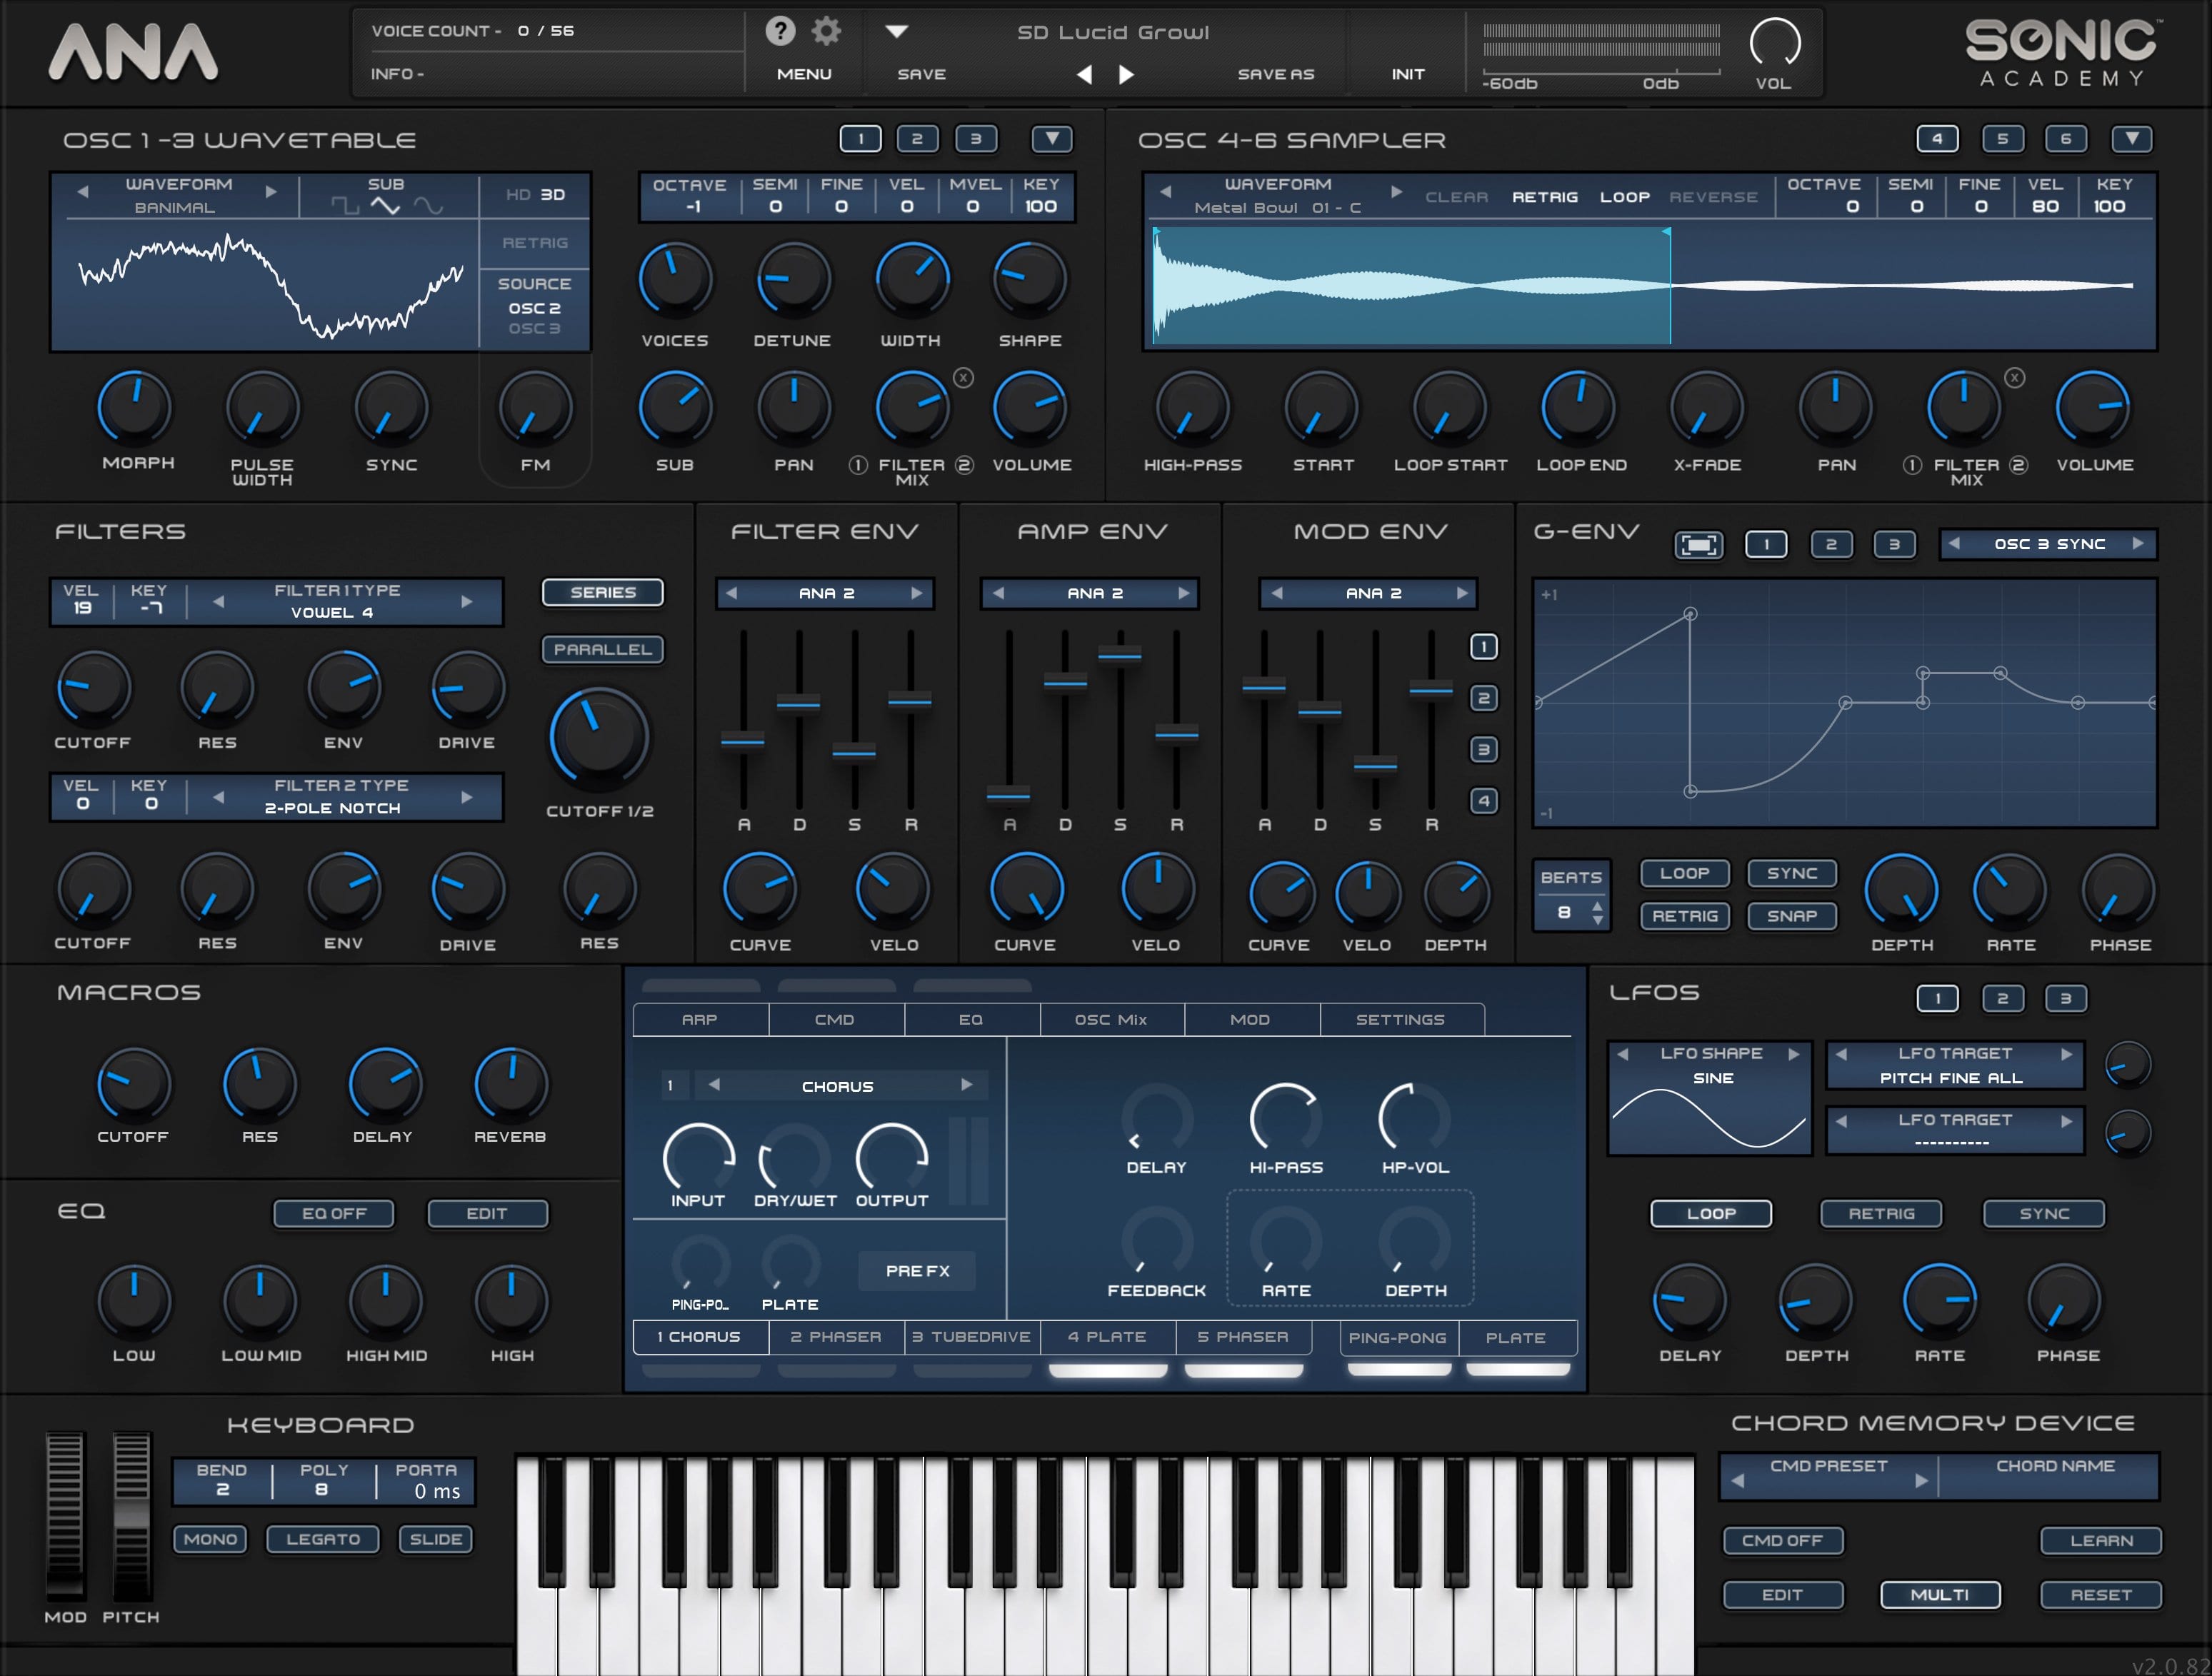Image resolution: width=2212 pixels, height=1676 pixels.
Task: Enable LOOP on the OSC 4-6 sampler
Action: click(1625, 197)
